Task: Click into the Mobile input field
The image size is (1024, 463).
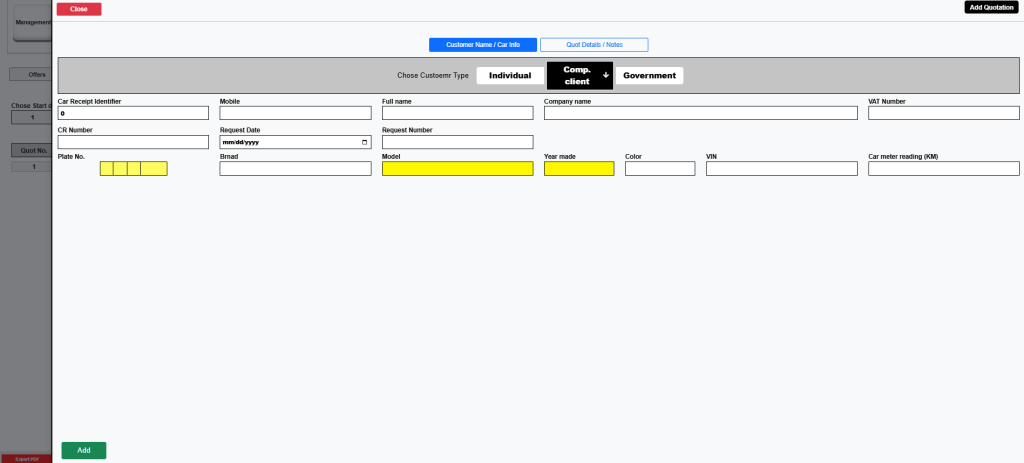Action: click(x=295, y=113)
